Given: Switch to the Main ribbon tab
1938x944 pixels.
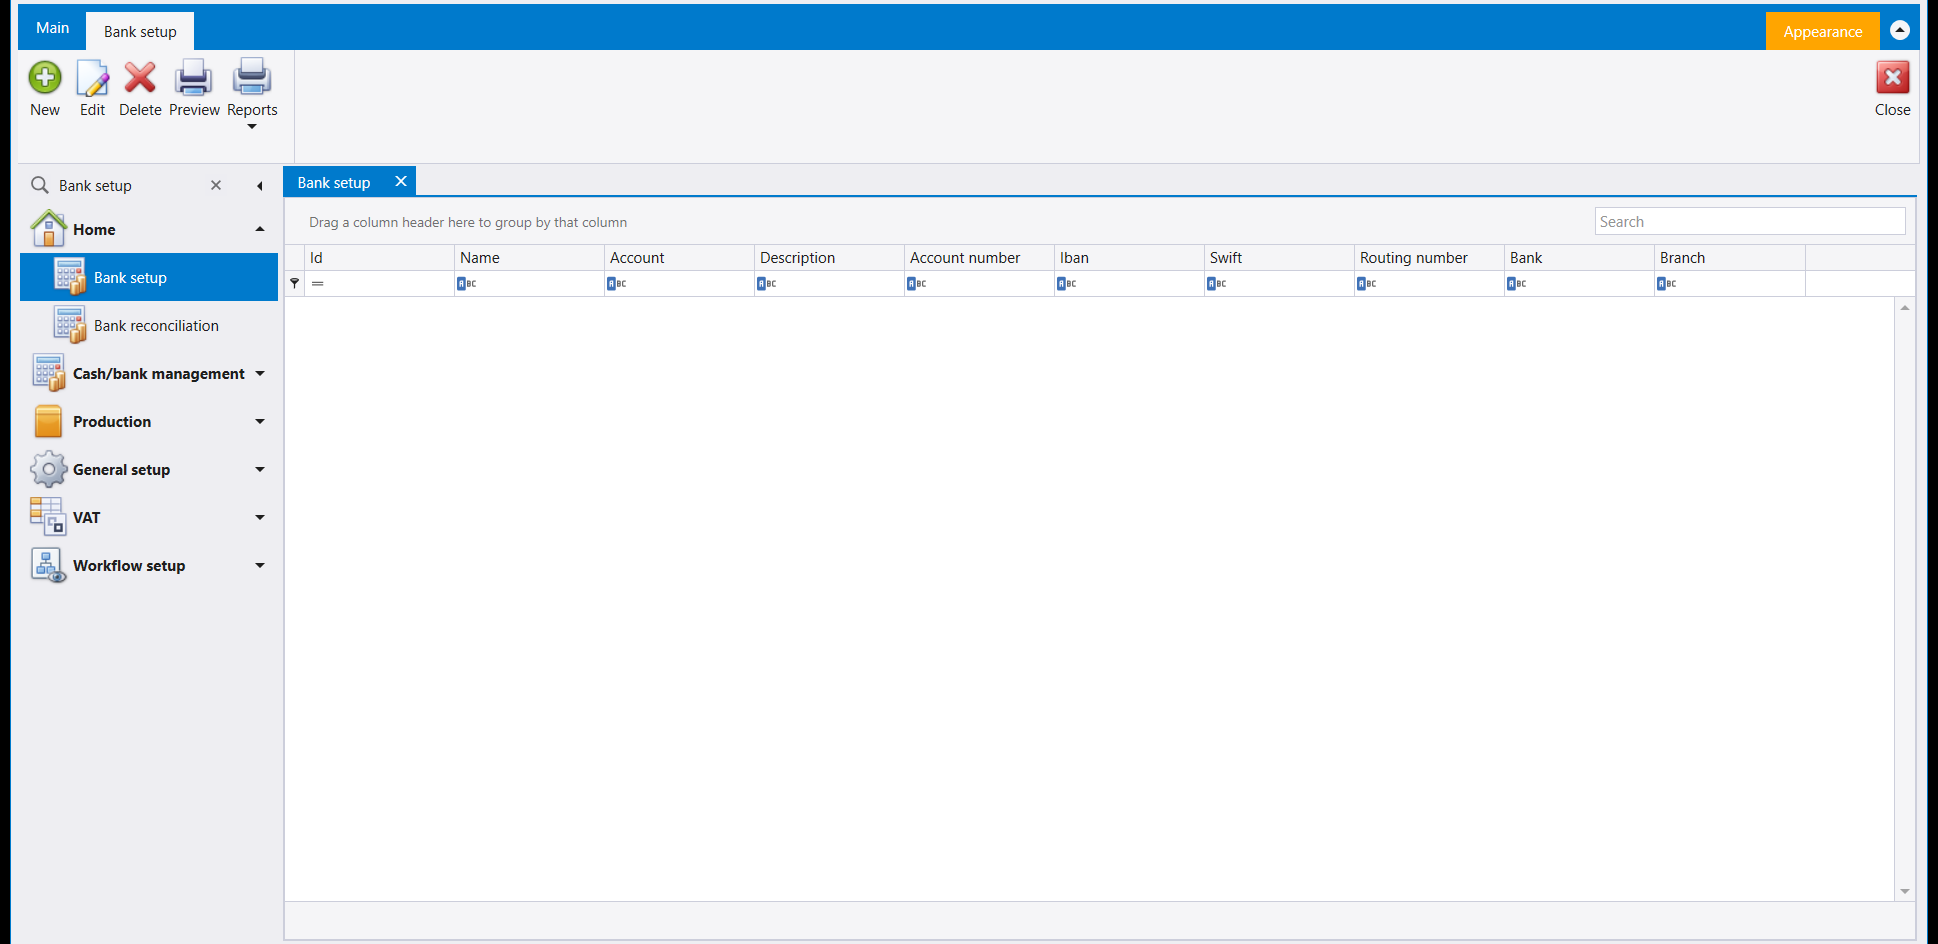Looking at the screenshot, I should pyautogui.click(x=52, y=28).
